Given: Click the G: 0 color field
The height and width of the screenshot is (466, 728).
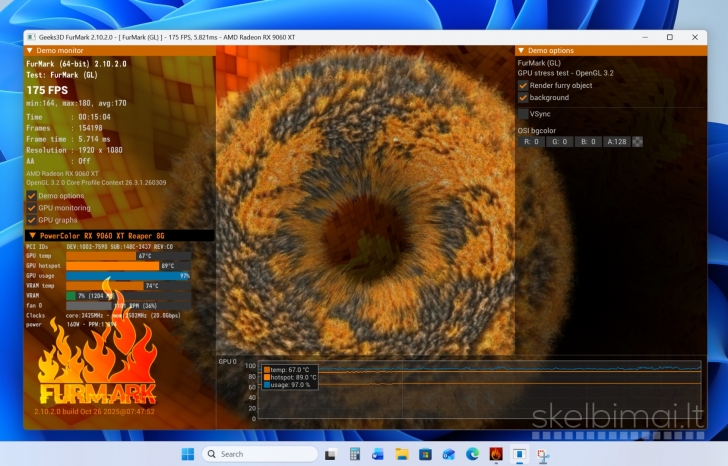Looking at the screenshot, I should pyautogui.click(x=559, y=142).
